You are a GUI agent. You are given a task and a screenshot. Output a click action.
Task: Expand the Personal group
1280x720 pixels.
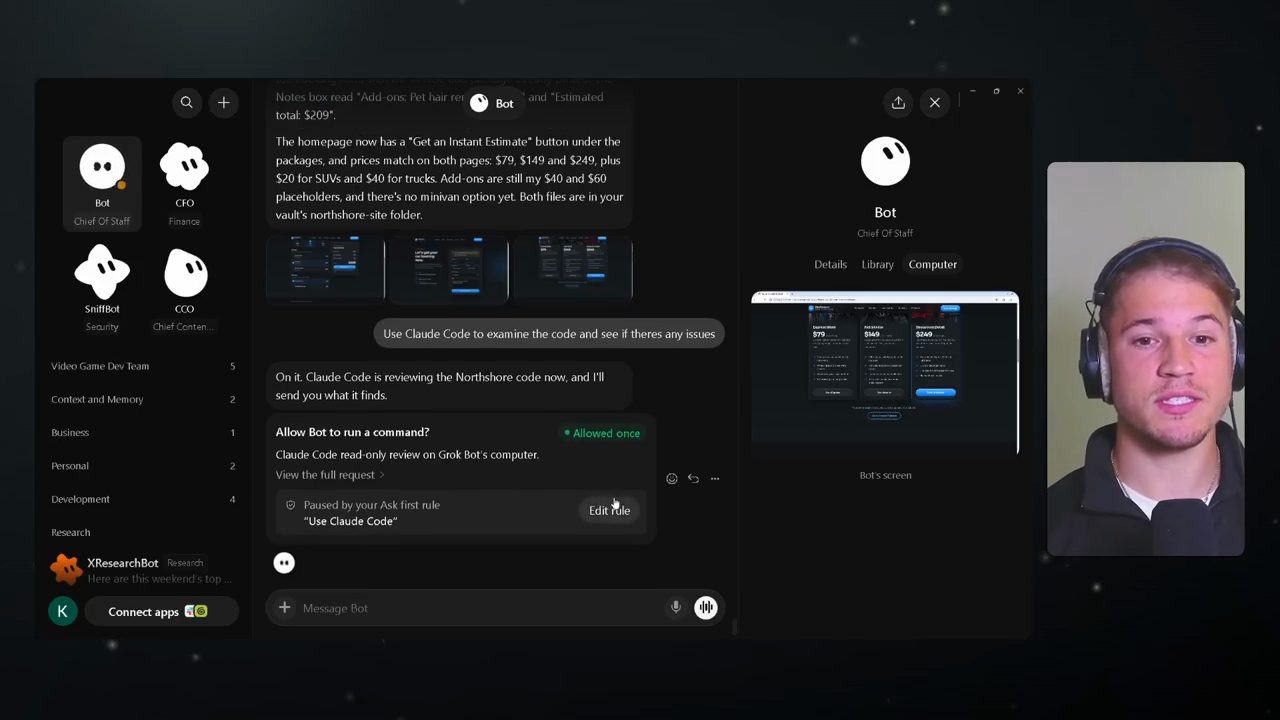143,466
